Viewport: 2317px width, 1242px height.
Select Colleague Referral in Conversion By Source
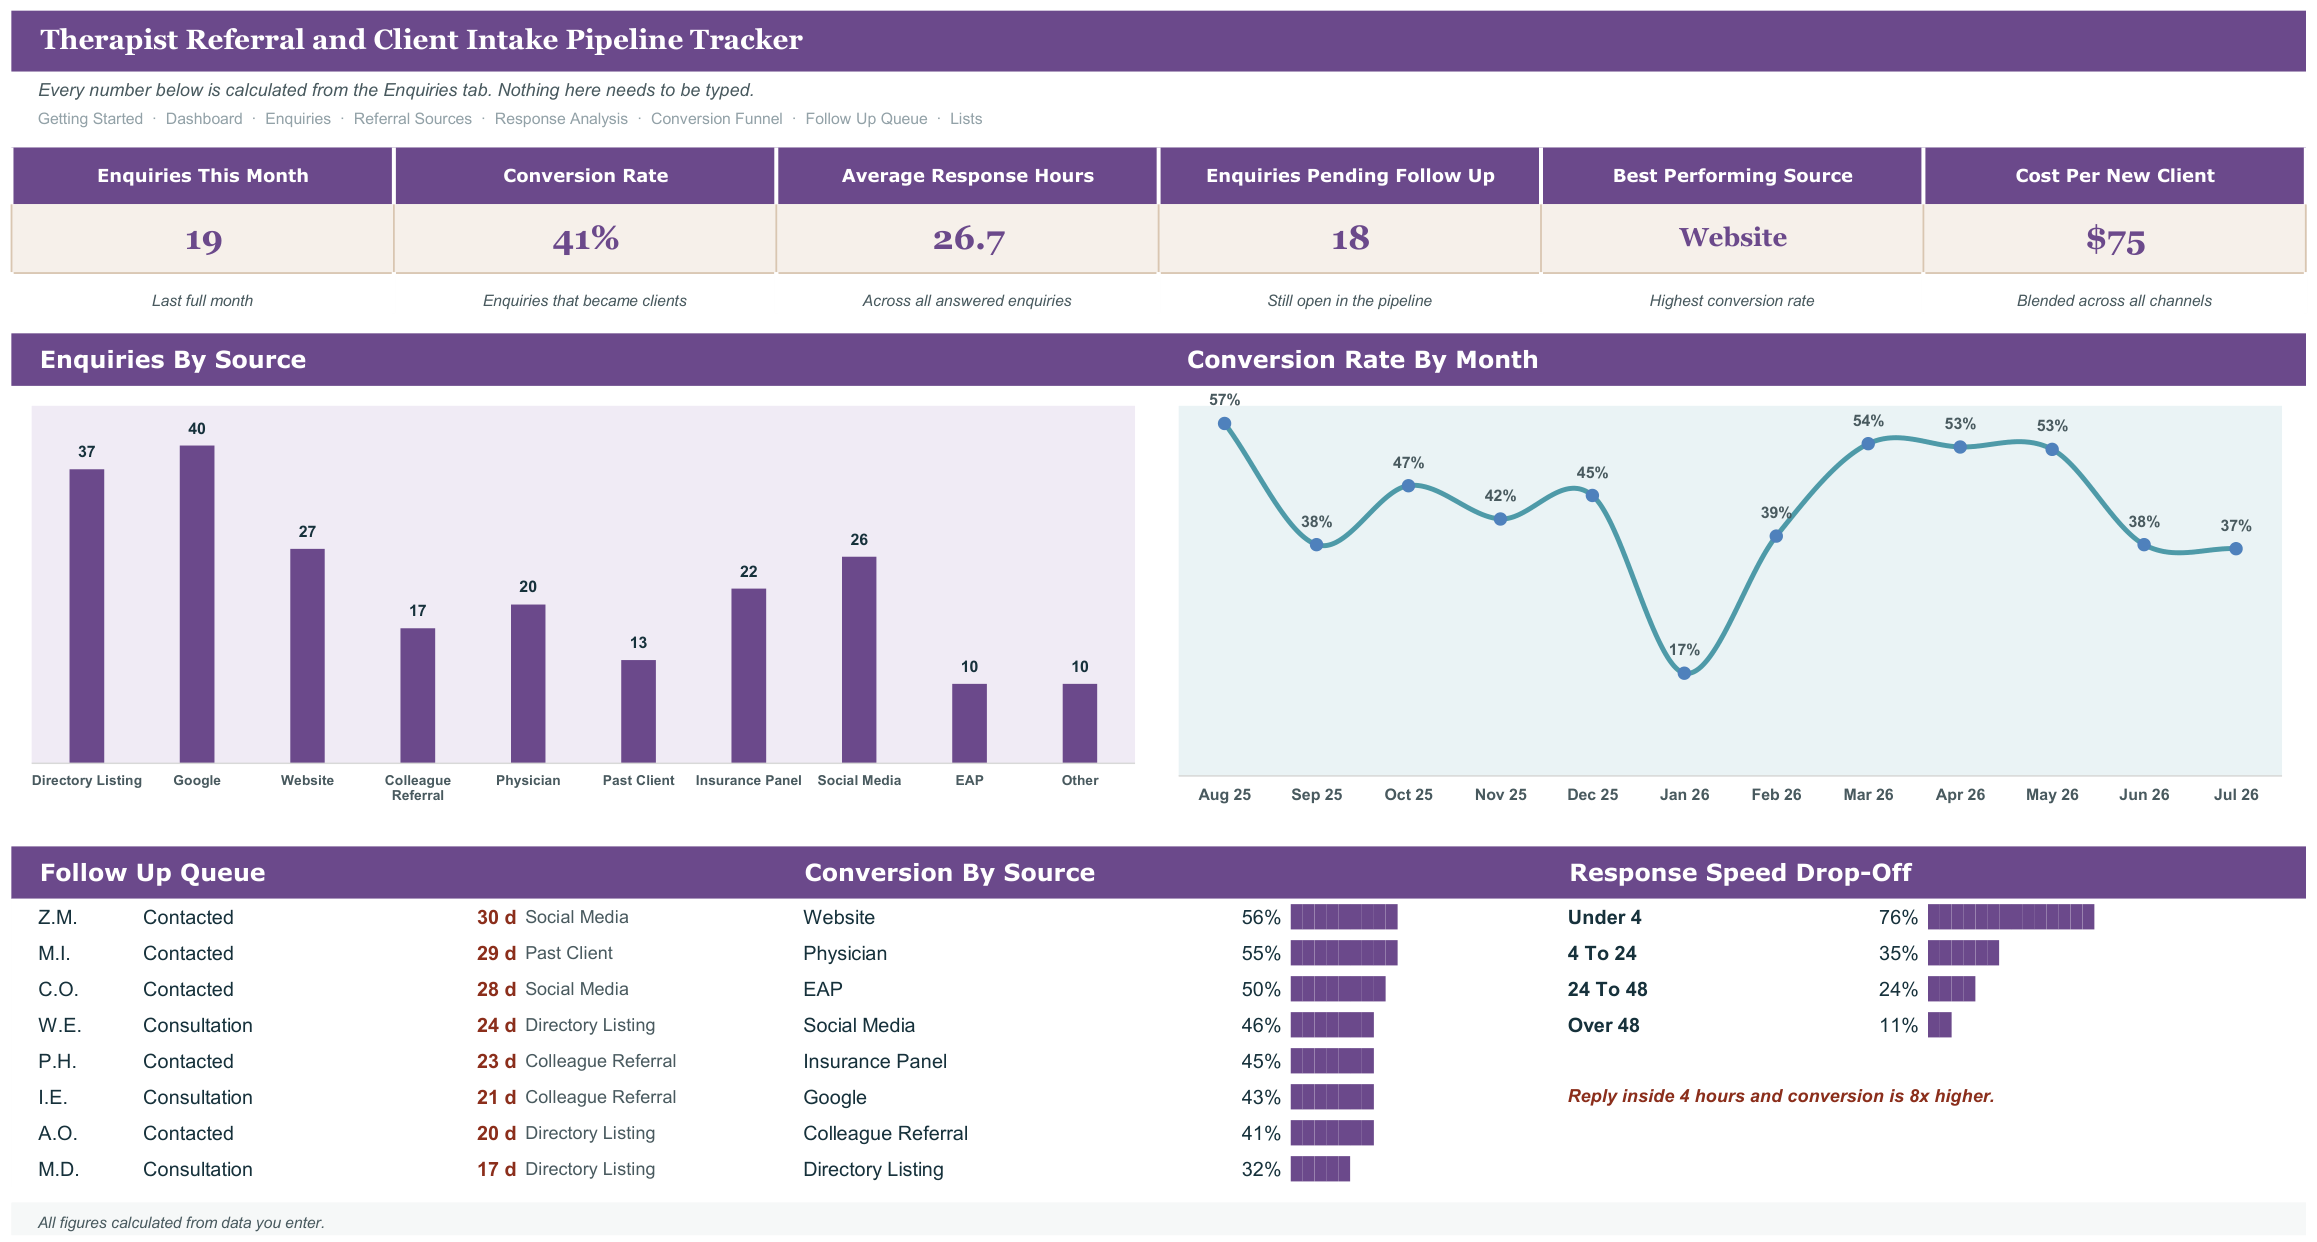tap(885, 1134)
